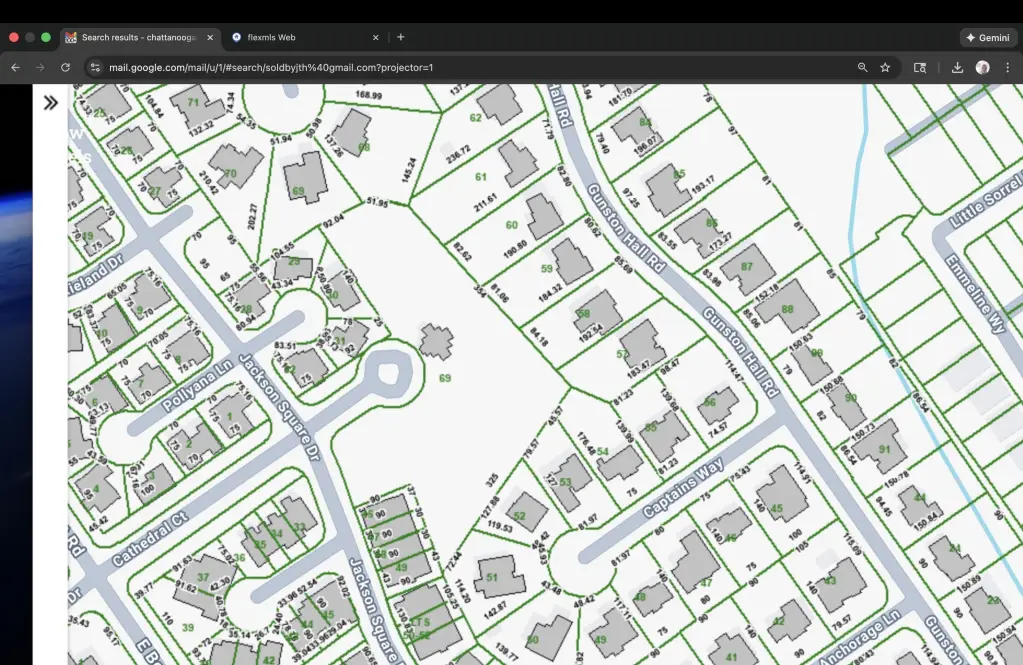This screenshot has height=665, width=1023.
Task: Switch to the flexmls Web tab
Action: point(272,37)
